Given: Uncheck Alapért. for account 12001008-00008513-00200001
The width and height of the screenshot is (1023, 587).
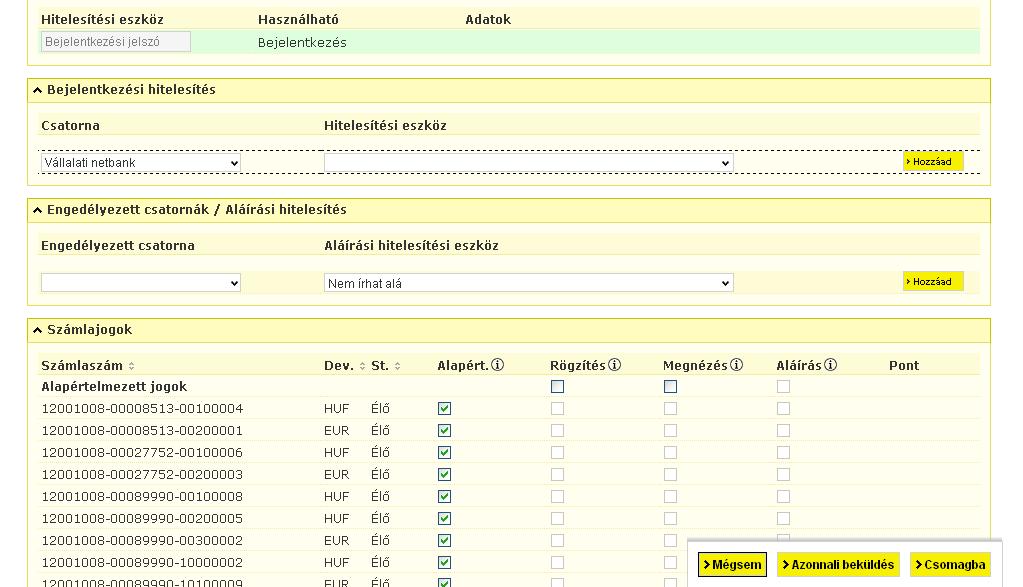Looking at the screenshot, I should tap(444, 430).
